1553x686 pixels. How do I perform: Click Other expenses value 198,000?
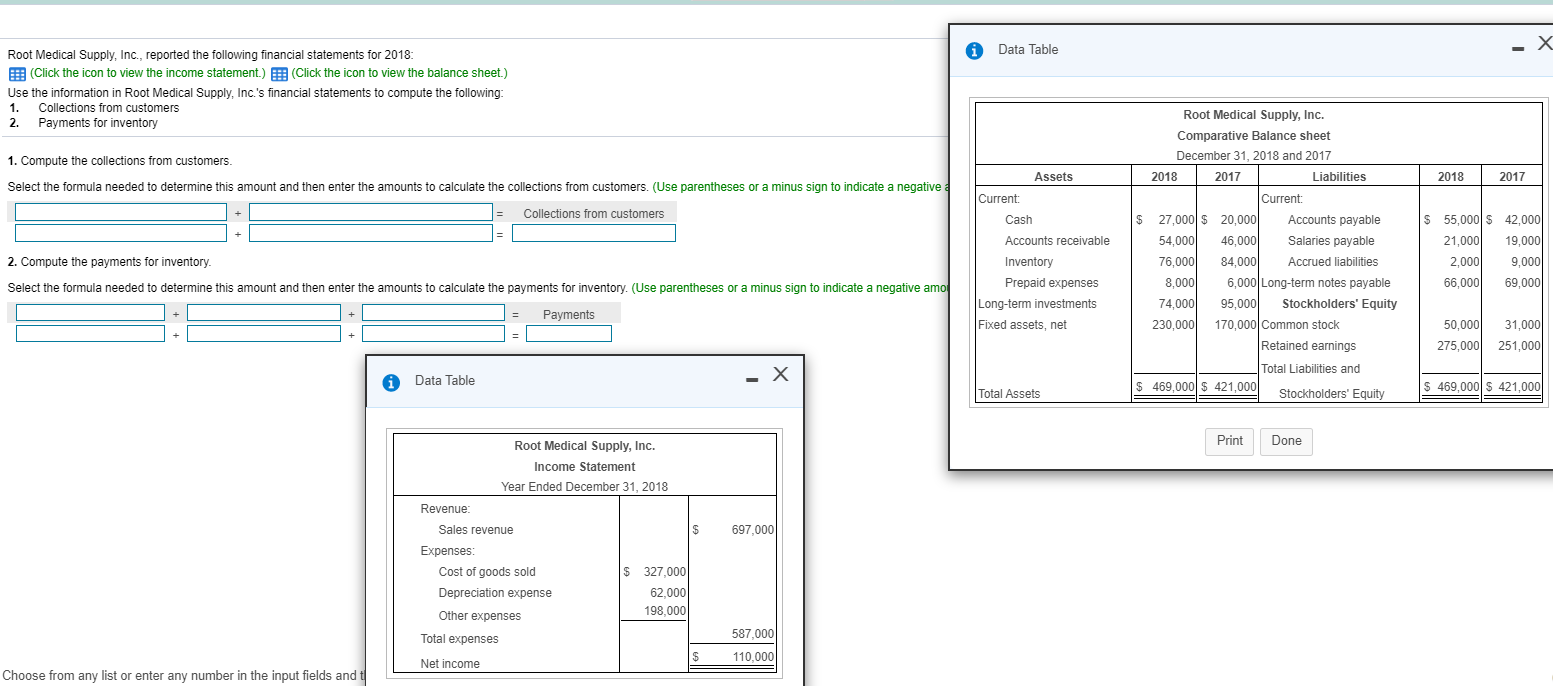pyautogui.click(x=664, y=611)
